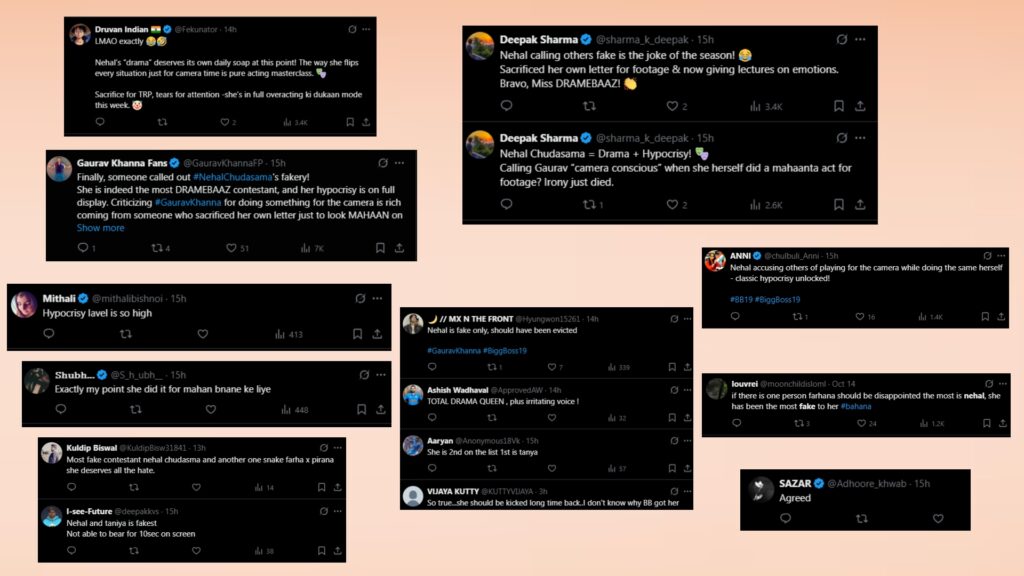Screen dimensions: 1024x576
Task: Click Show more on Gaurav Khanna Fans tweet
Action: point(101,228)
